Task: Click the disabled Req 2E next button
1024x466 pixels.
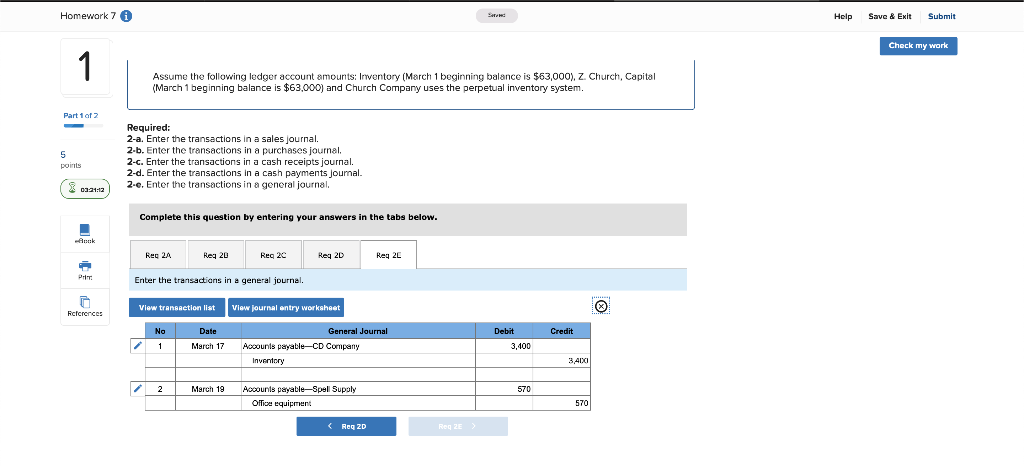Action: click(x=458, y=426)
